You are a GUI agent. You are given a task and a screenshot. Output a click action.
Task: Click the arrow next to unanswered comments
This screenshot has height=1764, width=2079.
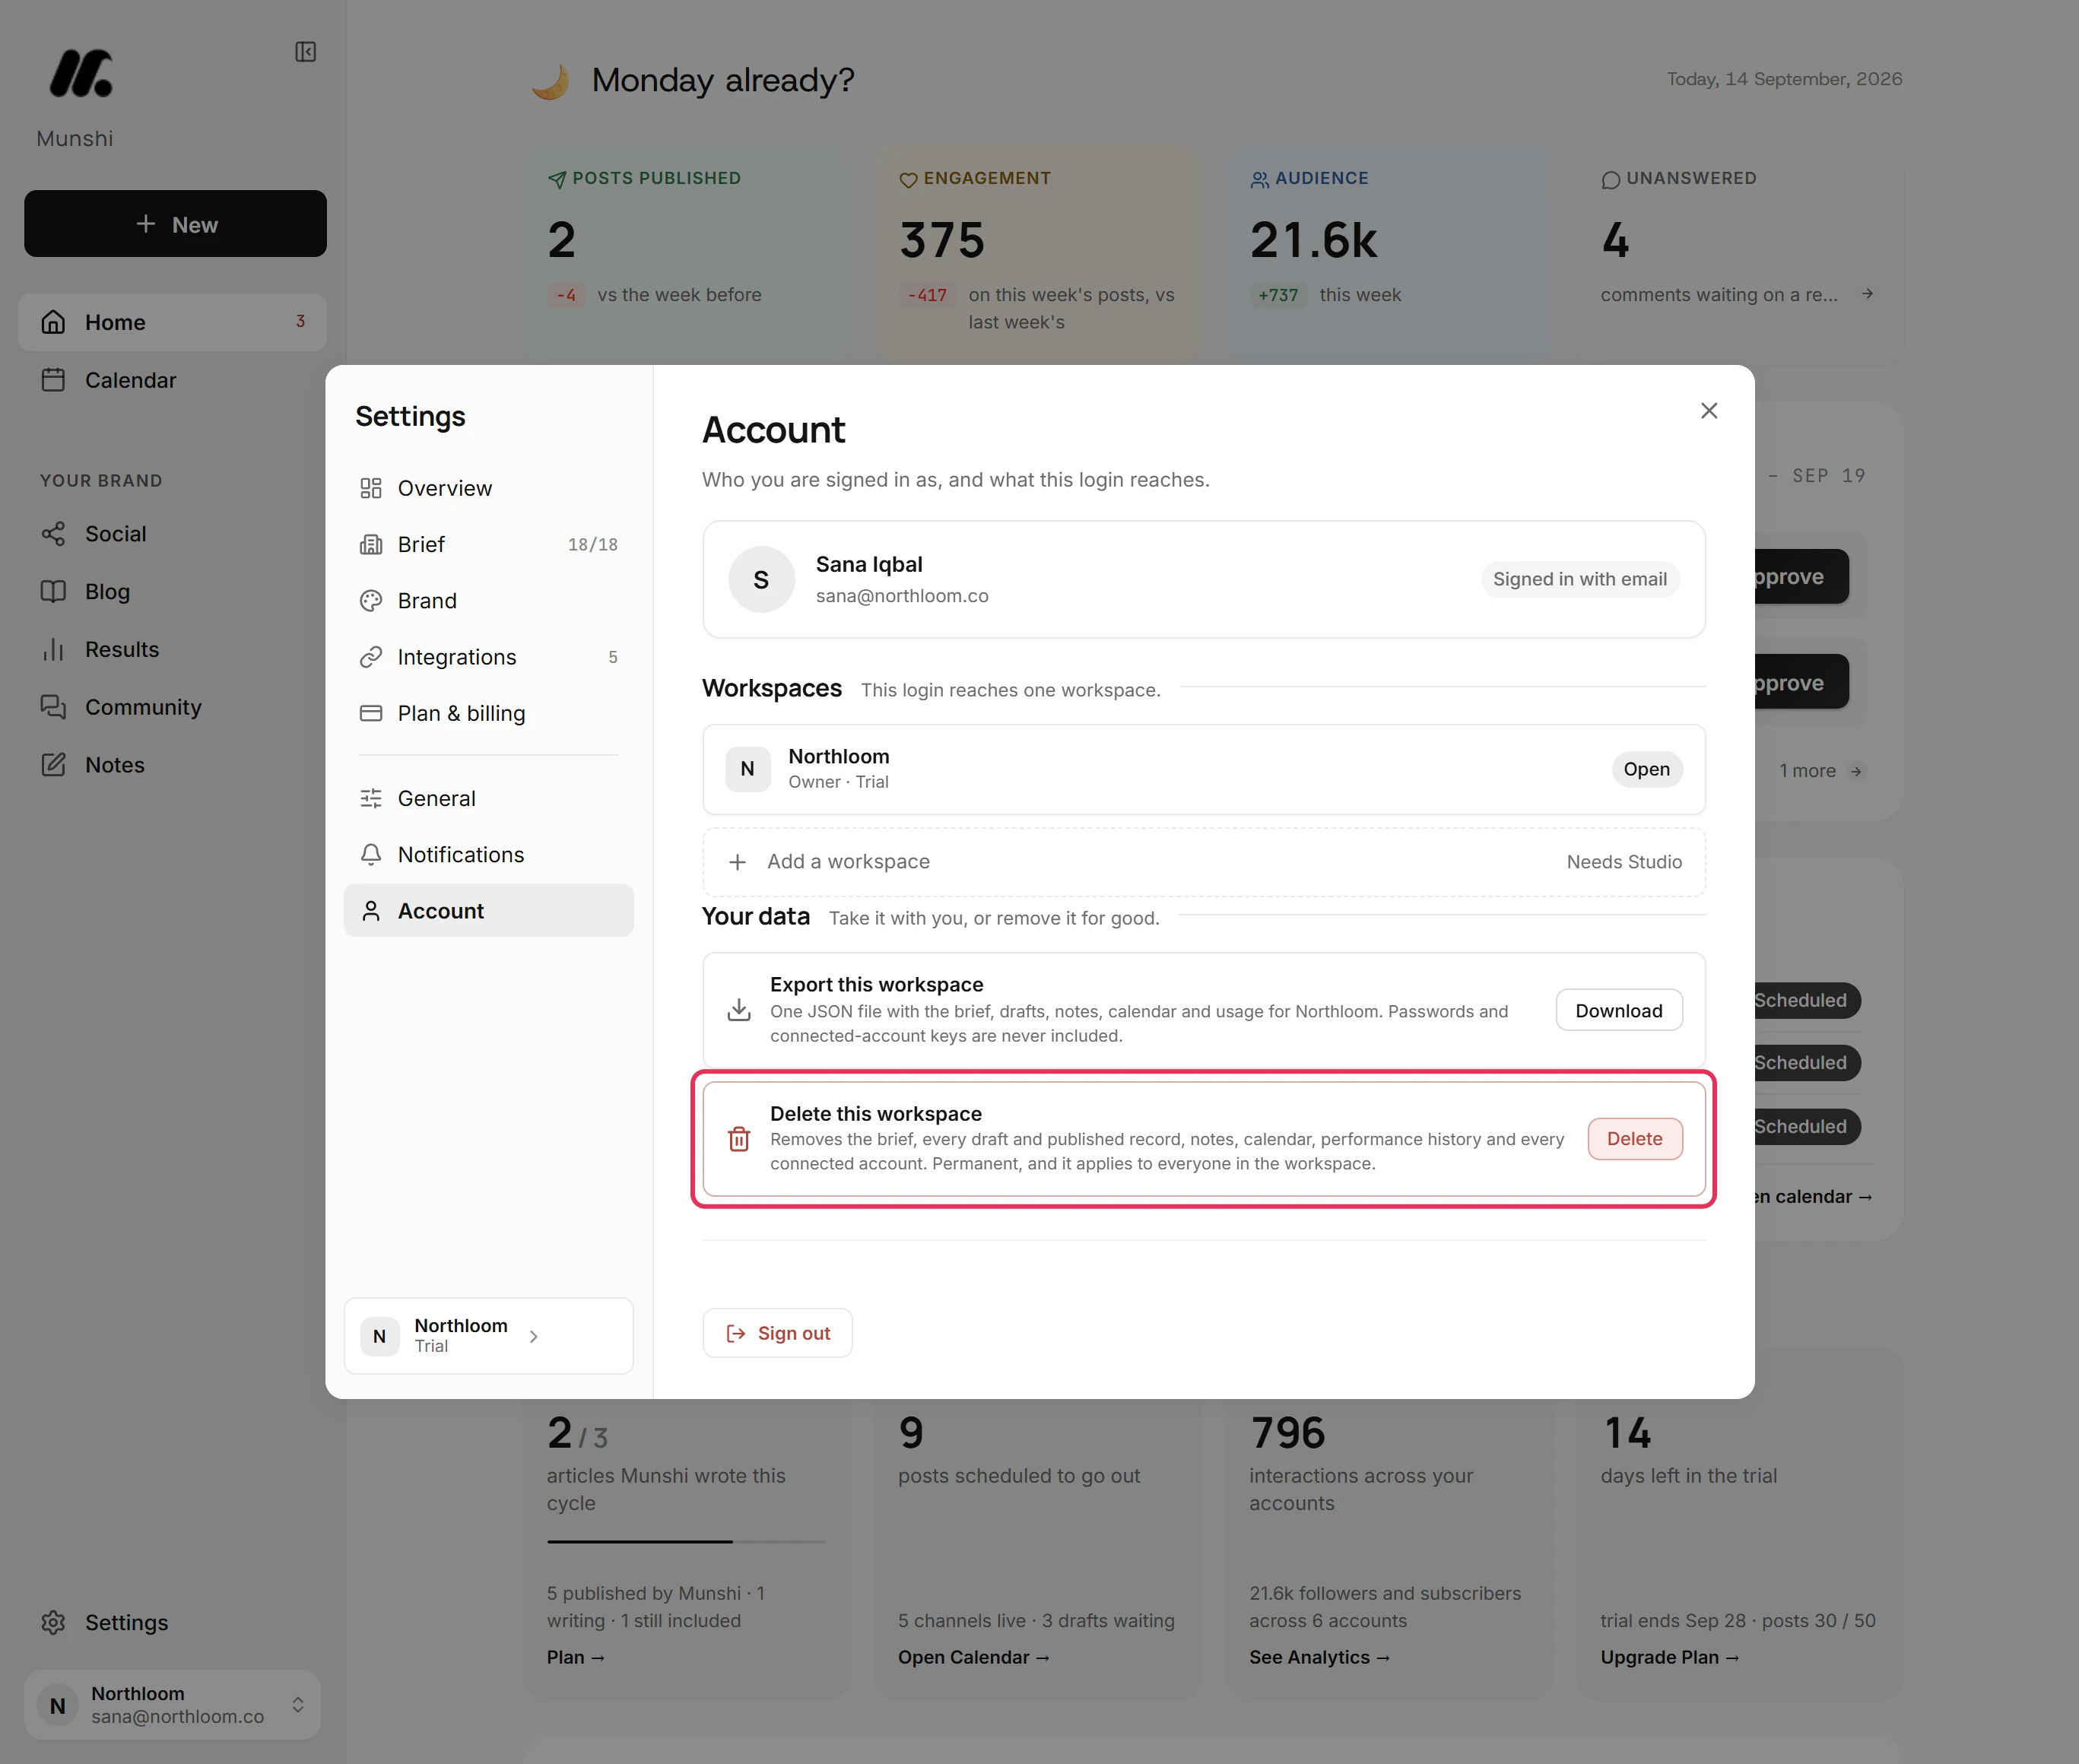coord(1867,294)
